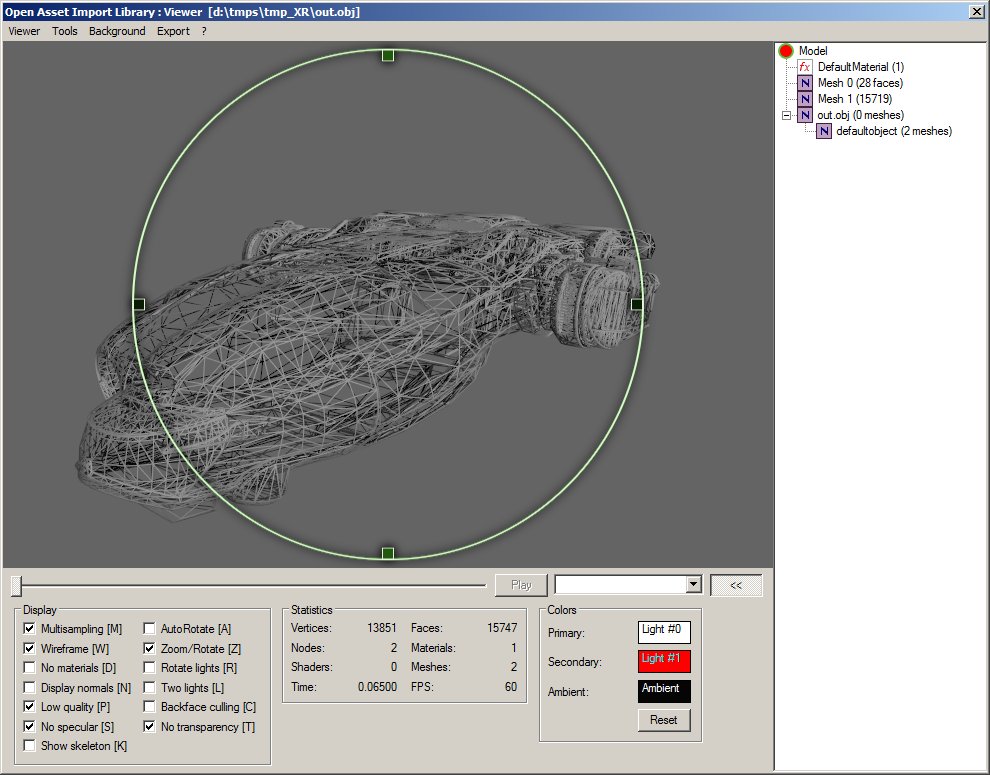This screenshot has width=990, height=775.
Task: Select the Mesh 1 node icon
Action: click(805, 99)
